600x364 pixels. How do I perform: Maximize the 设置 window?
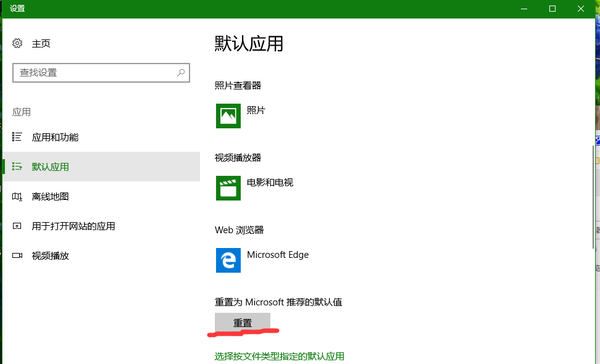tap(552, 8)
